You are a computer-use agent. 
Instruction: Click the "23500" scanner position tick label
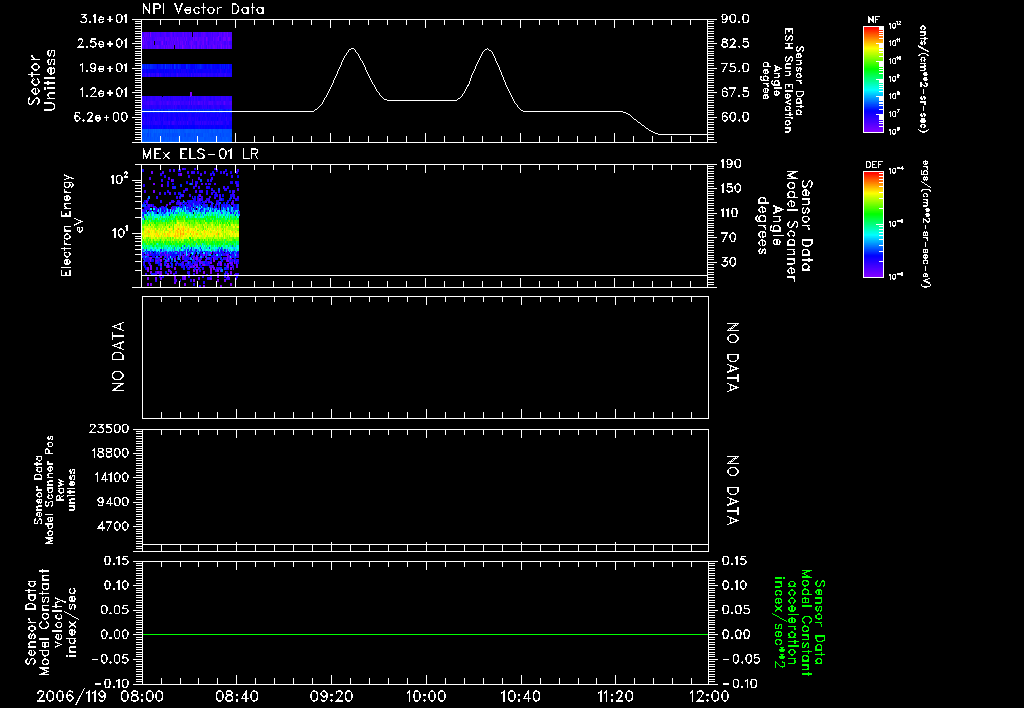pyautogui.click(x=109, y=428)
